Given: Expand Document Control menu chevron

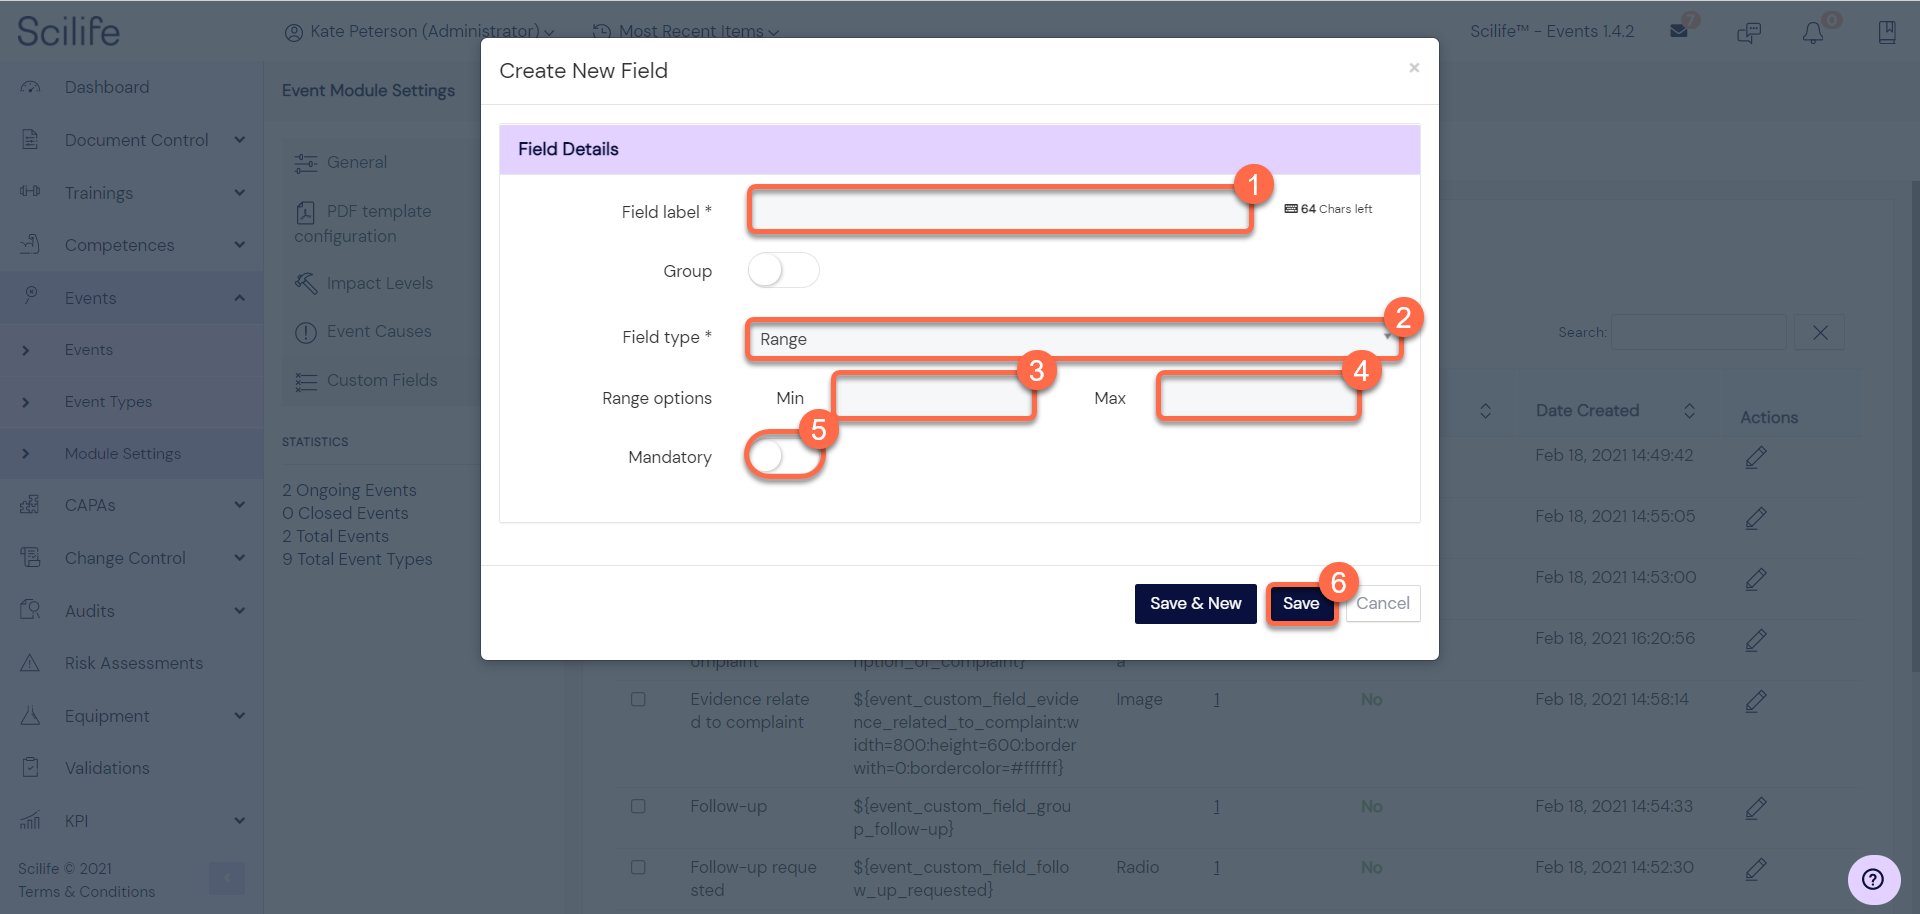Looking at the screenshot, I should [240, 139].
